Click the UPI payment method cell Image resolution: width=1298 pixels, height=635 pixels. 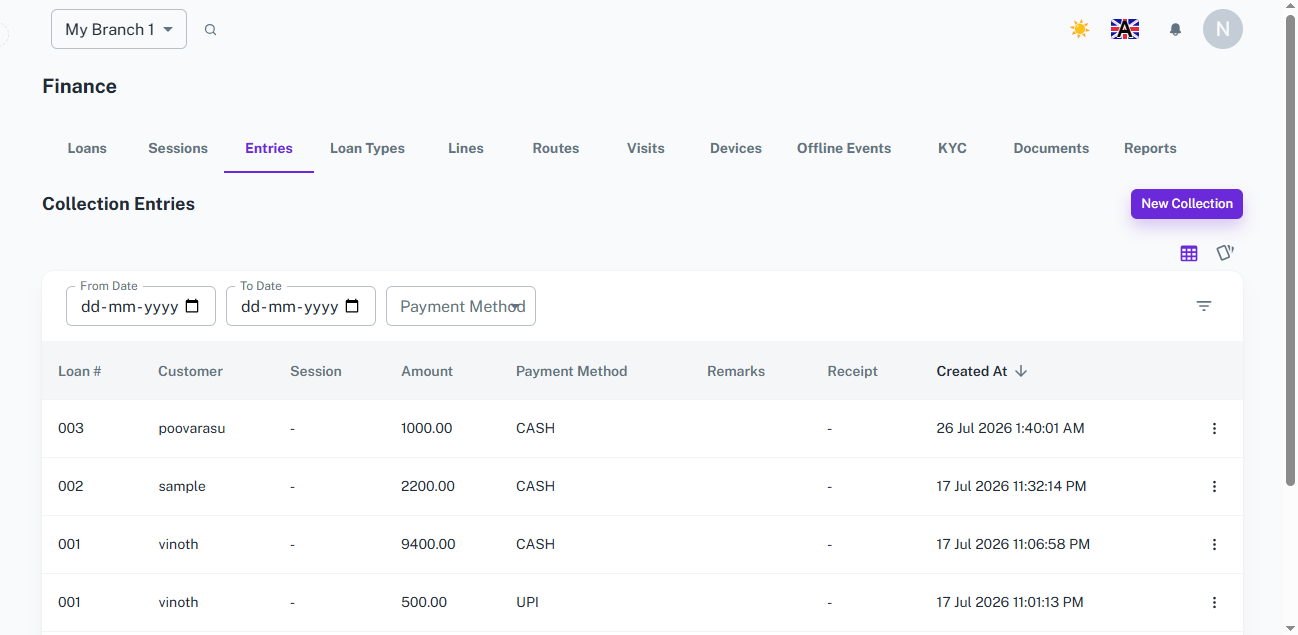pyautogui.click(x=529, y=602)
